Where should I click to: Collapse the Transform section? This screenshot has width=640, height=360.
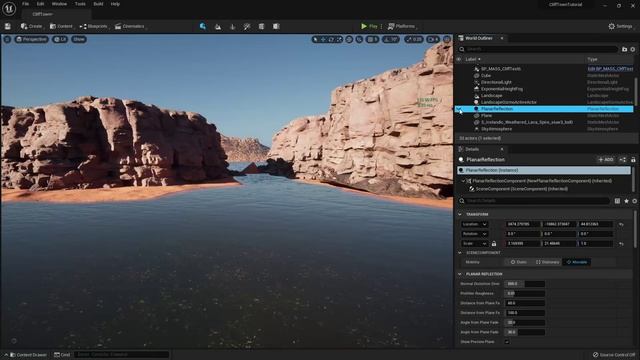coord(460,214)
